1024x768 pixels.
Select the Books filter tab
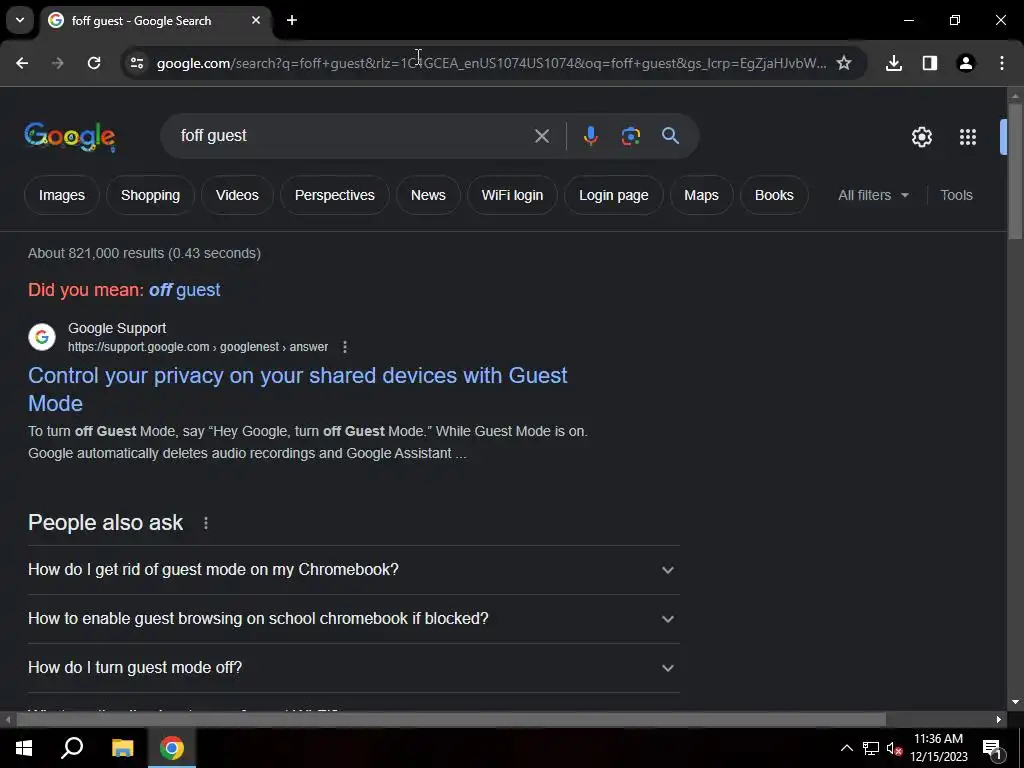[x=774, y=195]
